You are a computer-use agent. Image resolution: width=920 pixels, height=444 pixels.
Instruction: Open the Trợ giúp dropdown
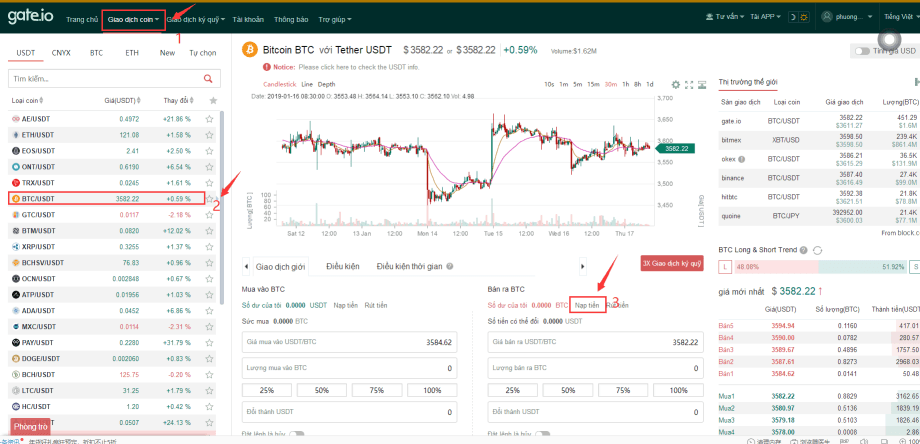[x=335, y=19]
